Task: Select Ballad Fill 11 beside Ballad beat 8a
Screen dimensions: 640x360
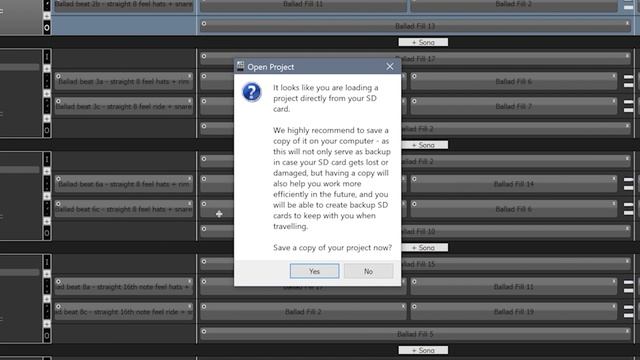Action: 513,287
